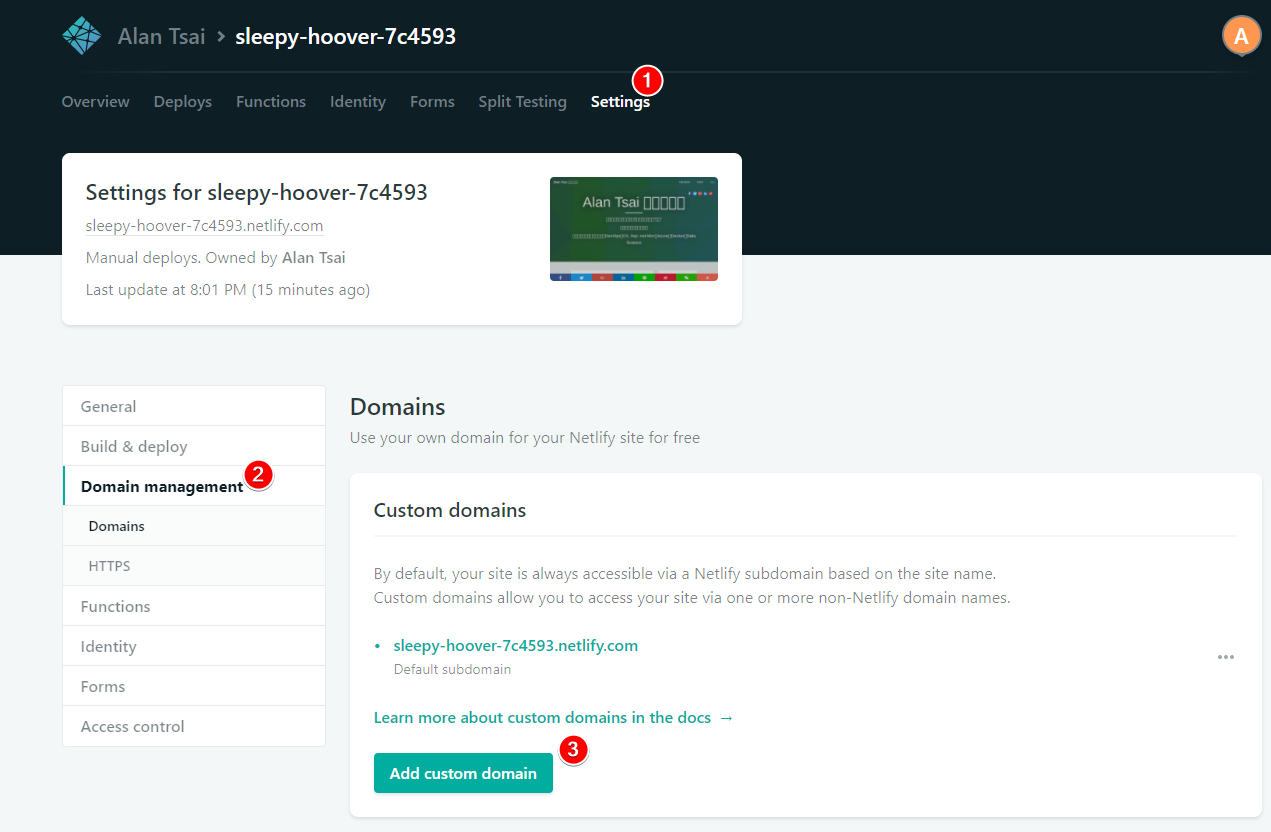Screen dimensions: 1271x832
Task: Open Learn more about custom domains docs link
Action: click(x=553, y=718)
